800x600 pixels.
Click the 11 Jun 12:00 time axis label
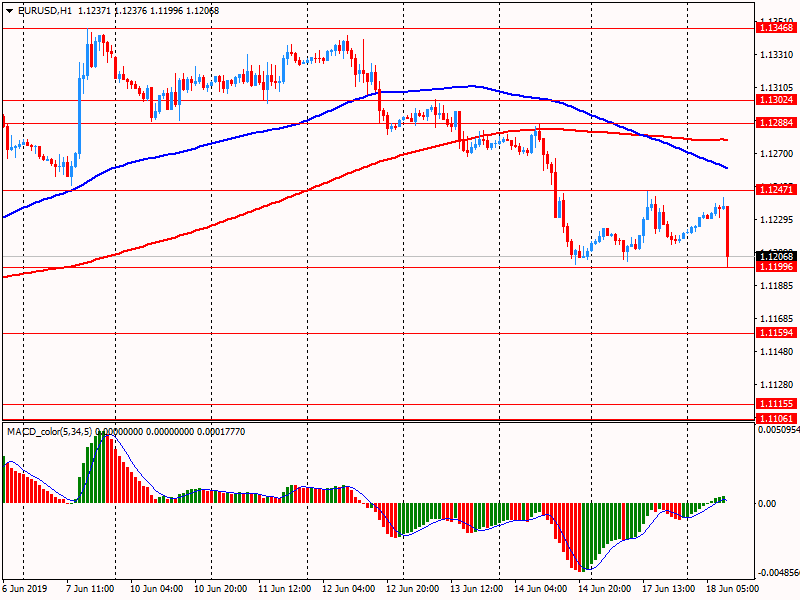click(285, 589)
